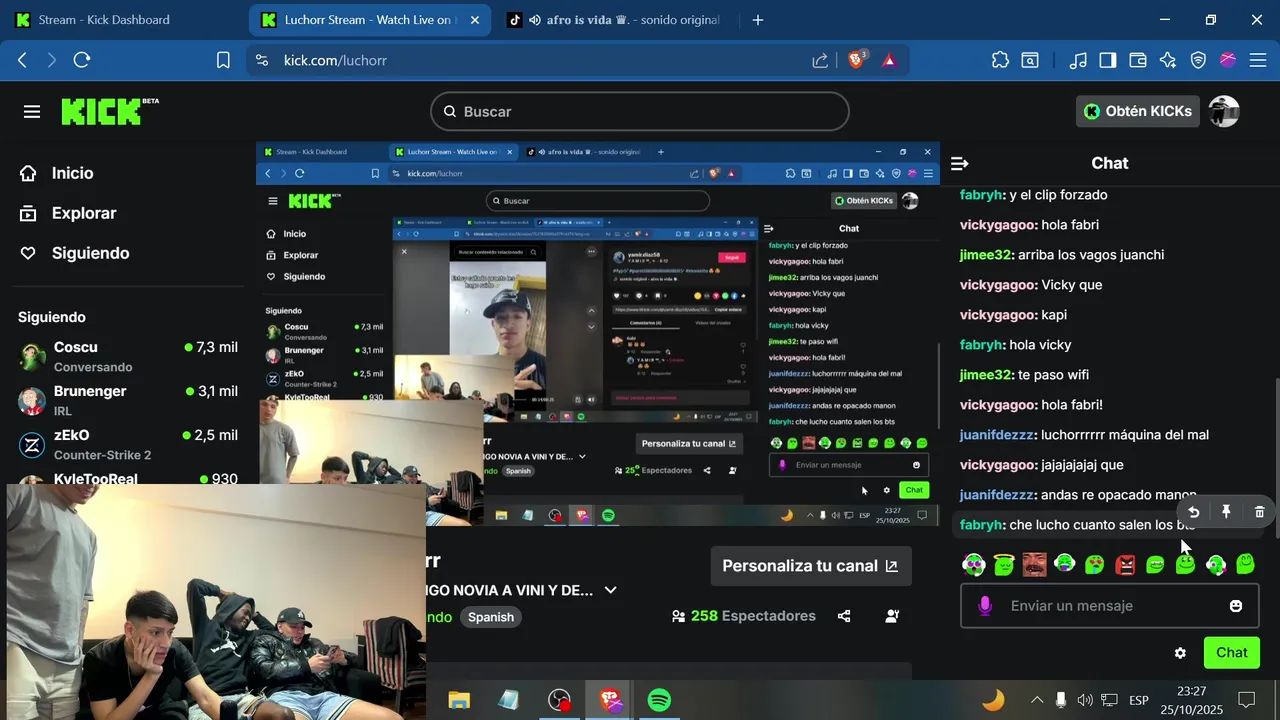
Task: Click the Spanish language tag
Action: [491, 617]
